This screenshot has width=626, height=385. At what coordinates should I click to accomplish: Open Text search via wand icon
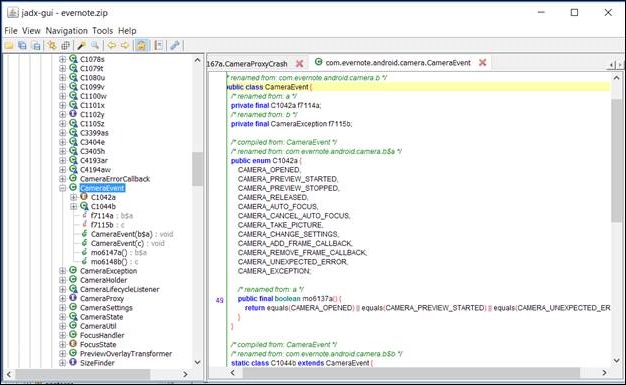pos(81,46)
